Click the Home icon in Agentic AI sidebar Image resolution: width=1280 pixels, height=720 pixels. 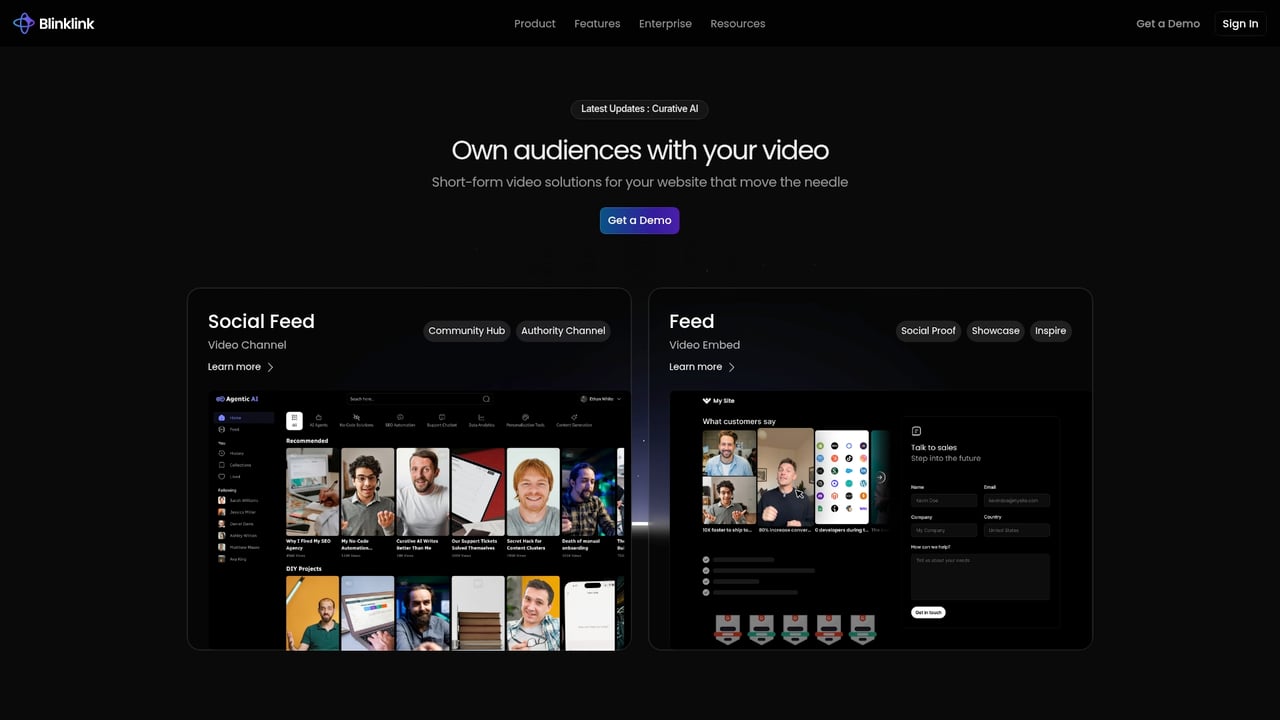point(222,418)
